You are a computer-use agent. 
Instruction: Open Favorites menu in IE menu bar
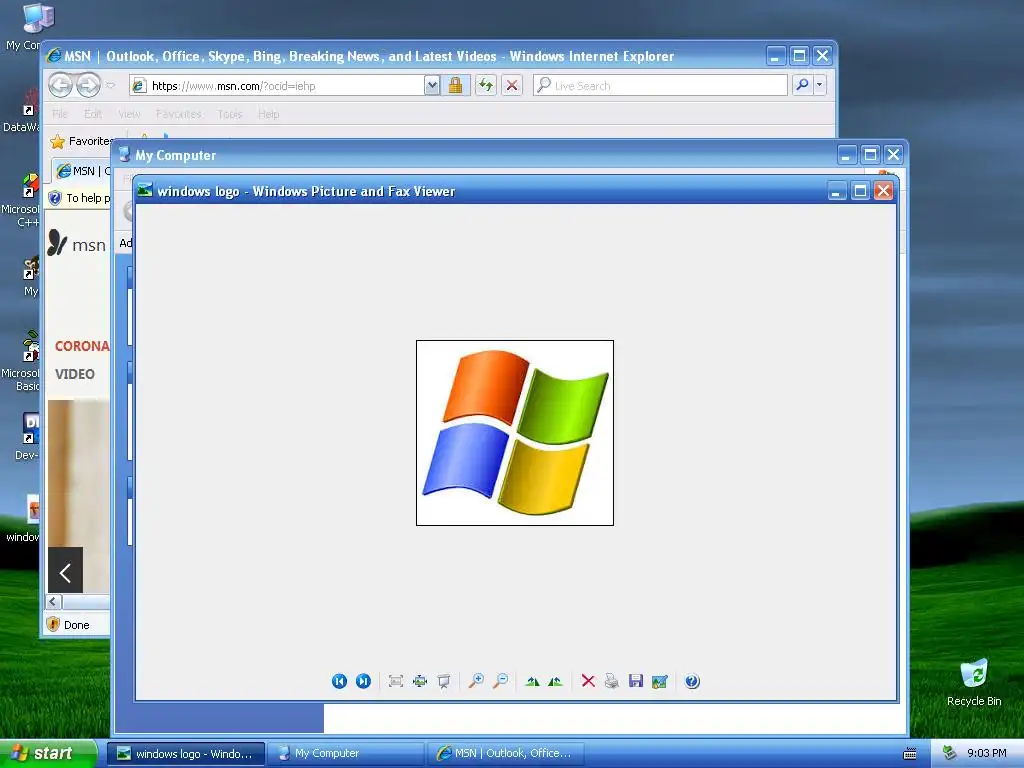tap(178, 114)
